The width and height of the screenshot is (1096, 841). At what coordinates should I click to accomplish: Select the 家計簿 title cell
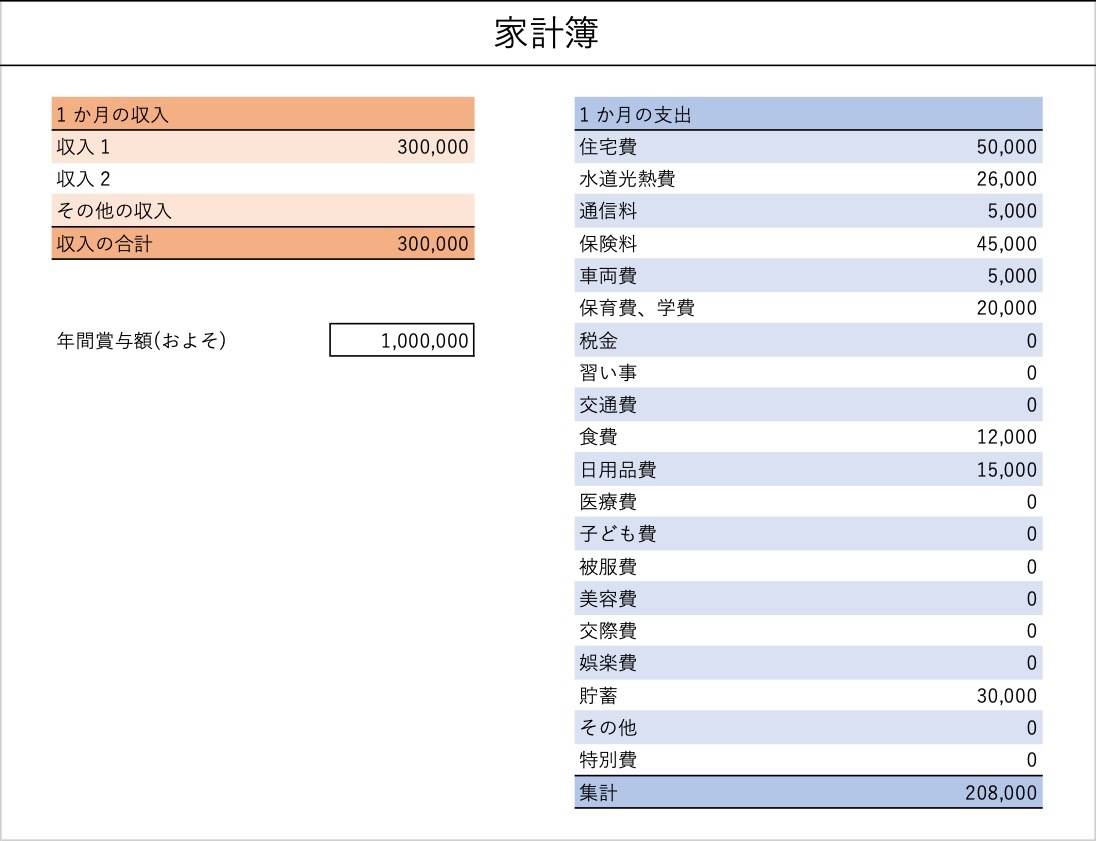547,34
